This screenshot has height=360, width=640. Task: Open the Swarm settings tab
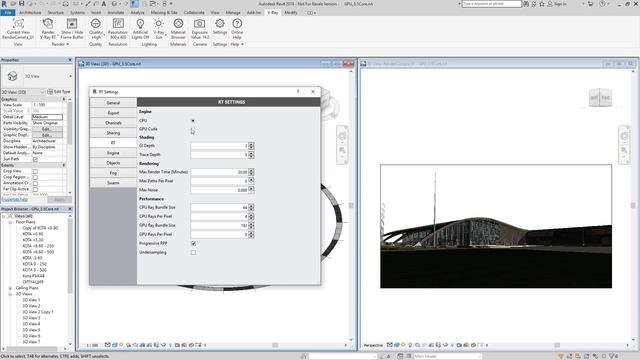click(x=113, y=183)
